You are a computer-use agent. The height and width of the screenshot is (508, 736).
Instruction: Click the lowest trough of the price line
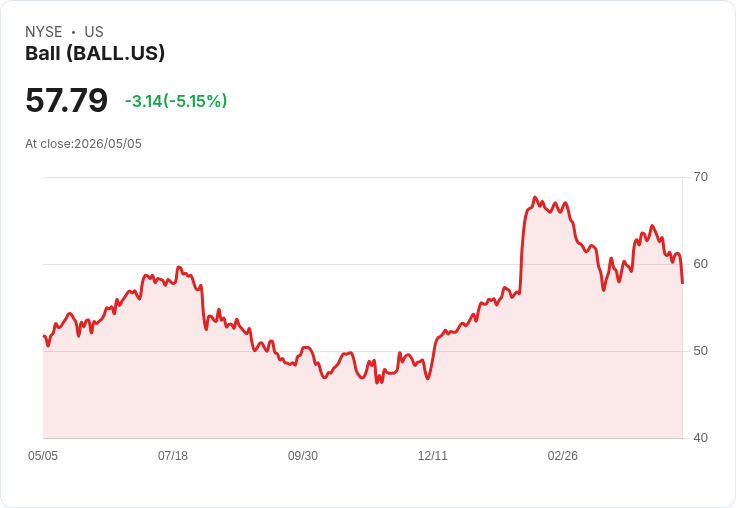coord(377,383)
